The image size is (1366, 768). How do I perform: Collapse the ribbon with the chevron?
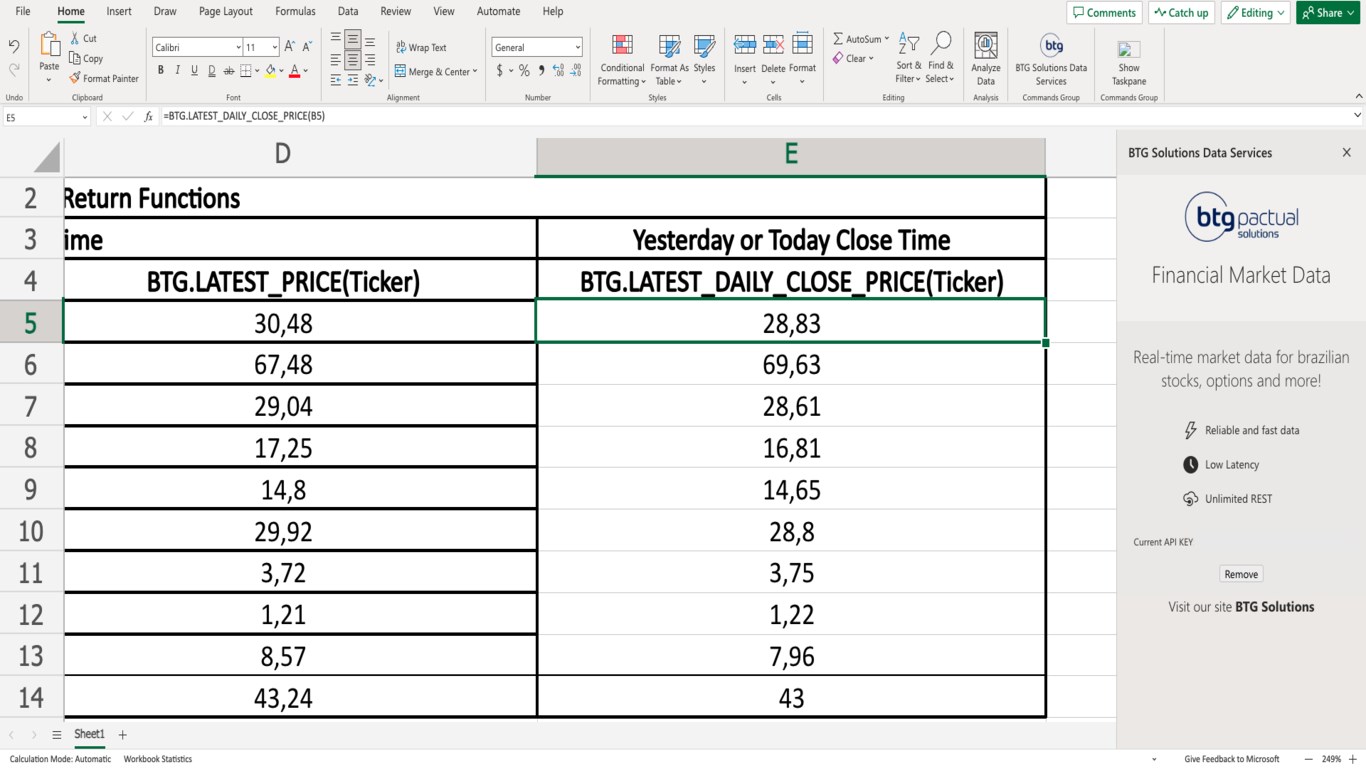[1358, 96]
